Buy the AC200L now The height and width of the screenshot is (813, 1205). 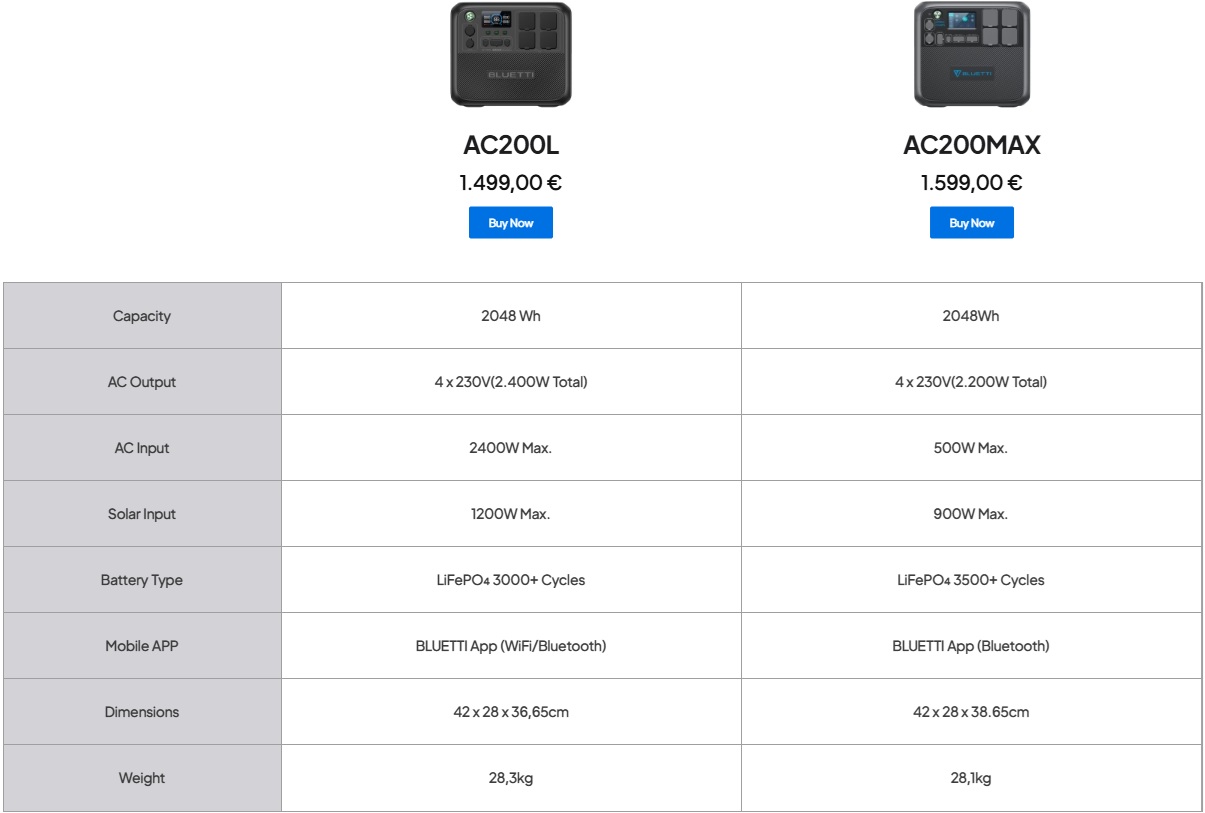click(511, 223)
